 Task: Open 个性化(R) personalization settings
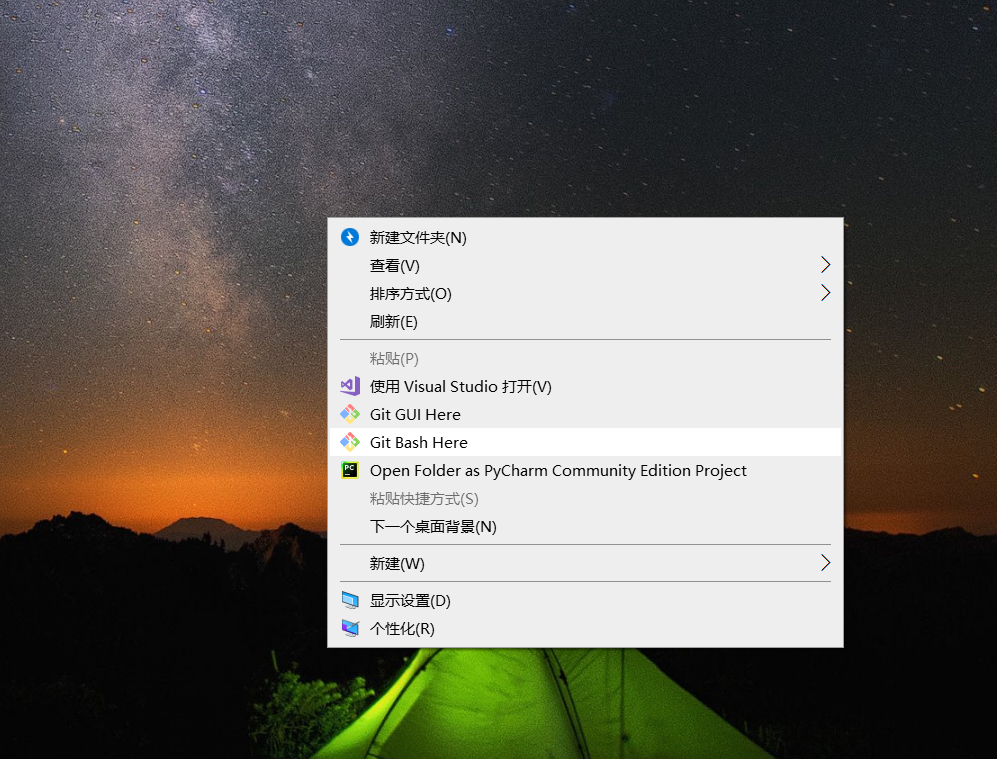tap(585, 628)
